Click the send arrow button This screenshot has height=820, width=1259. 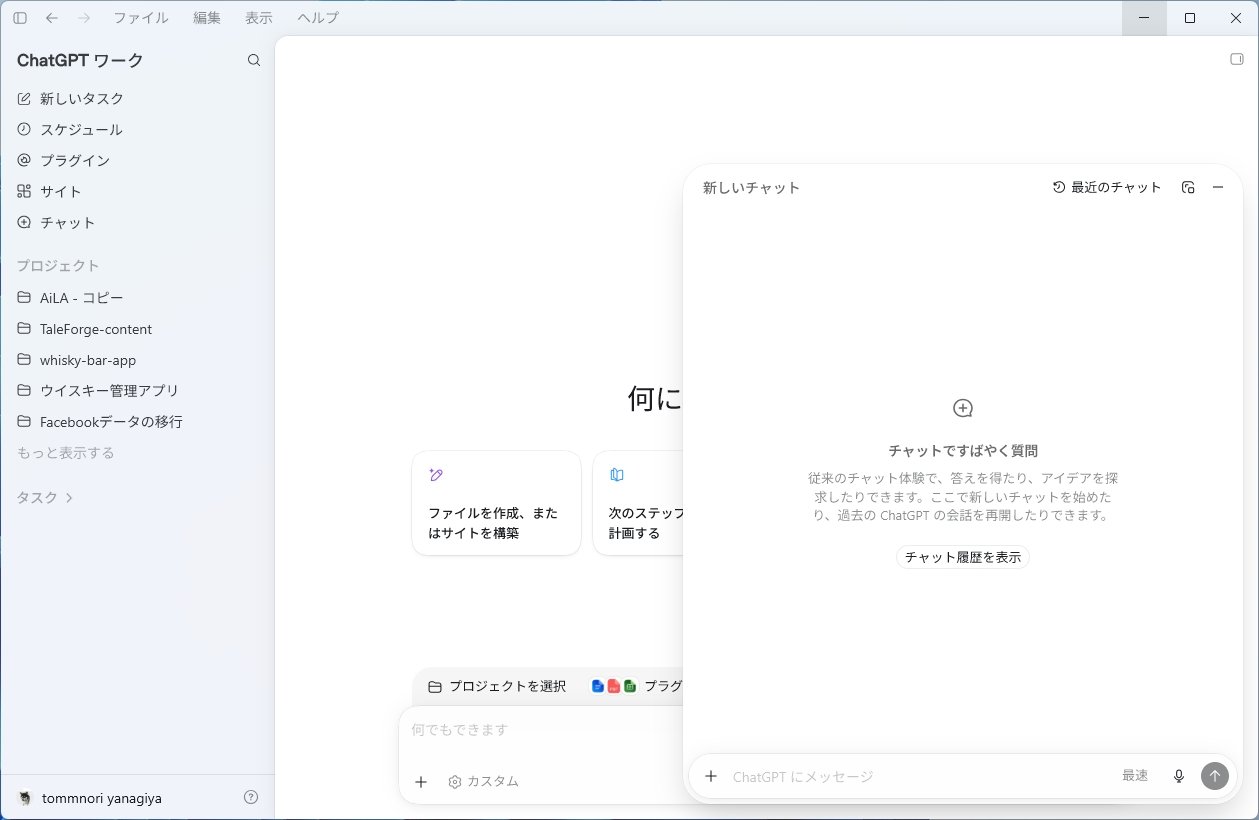(1215, 776)
